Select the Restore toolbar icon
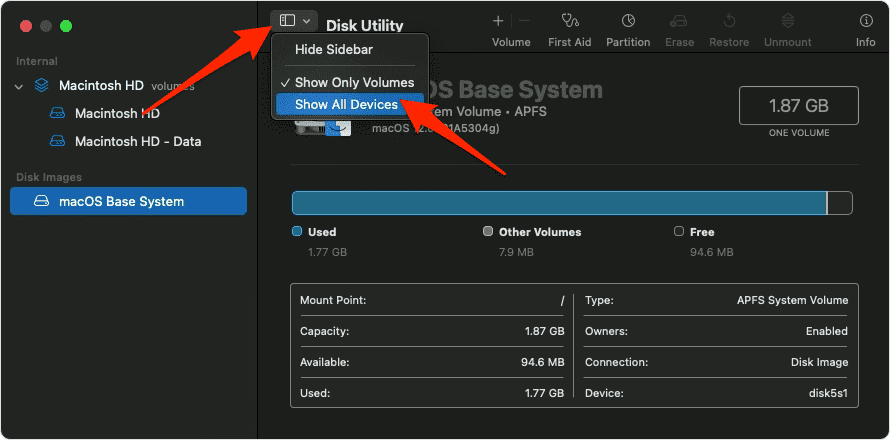890x440 pixels. [729, 21]
